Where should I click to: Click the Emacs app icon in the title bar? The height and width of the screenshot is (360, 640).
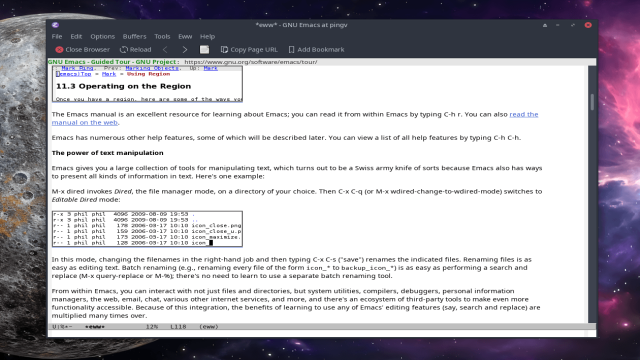point(55,25)
